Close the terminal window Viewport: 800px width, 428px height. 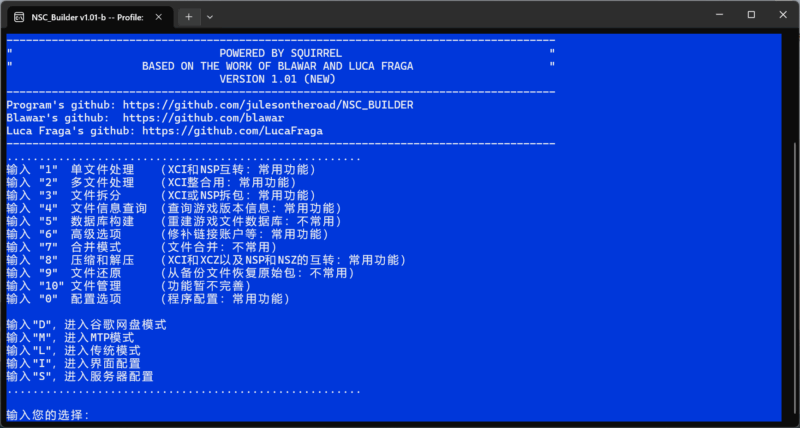(x=783, y=15)
